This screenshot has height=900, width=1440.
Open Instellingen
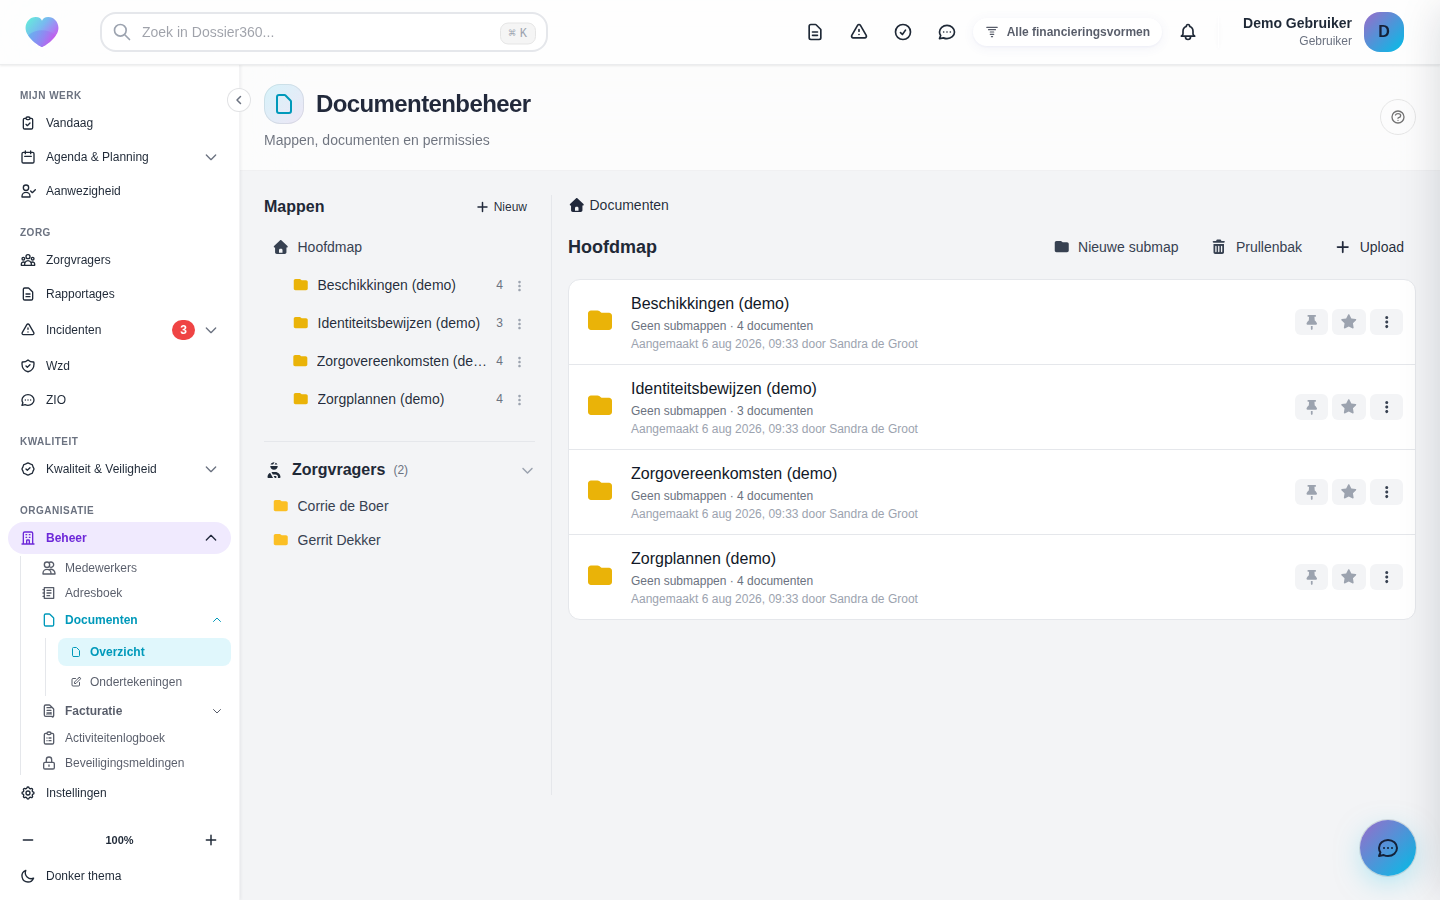[120, 793]
